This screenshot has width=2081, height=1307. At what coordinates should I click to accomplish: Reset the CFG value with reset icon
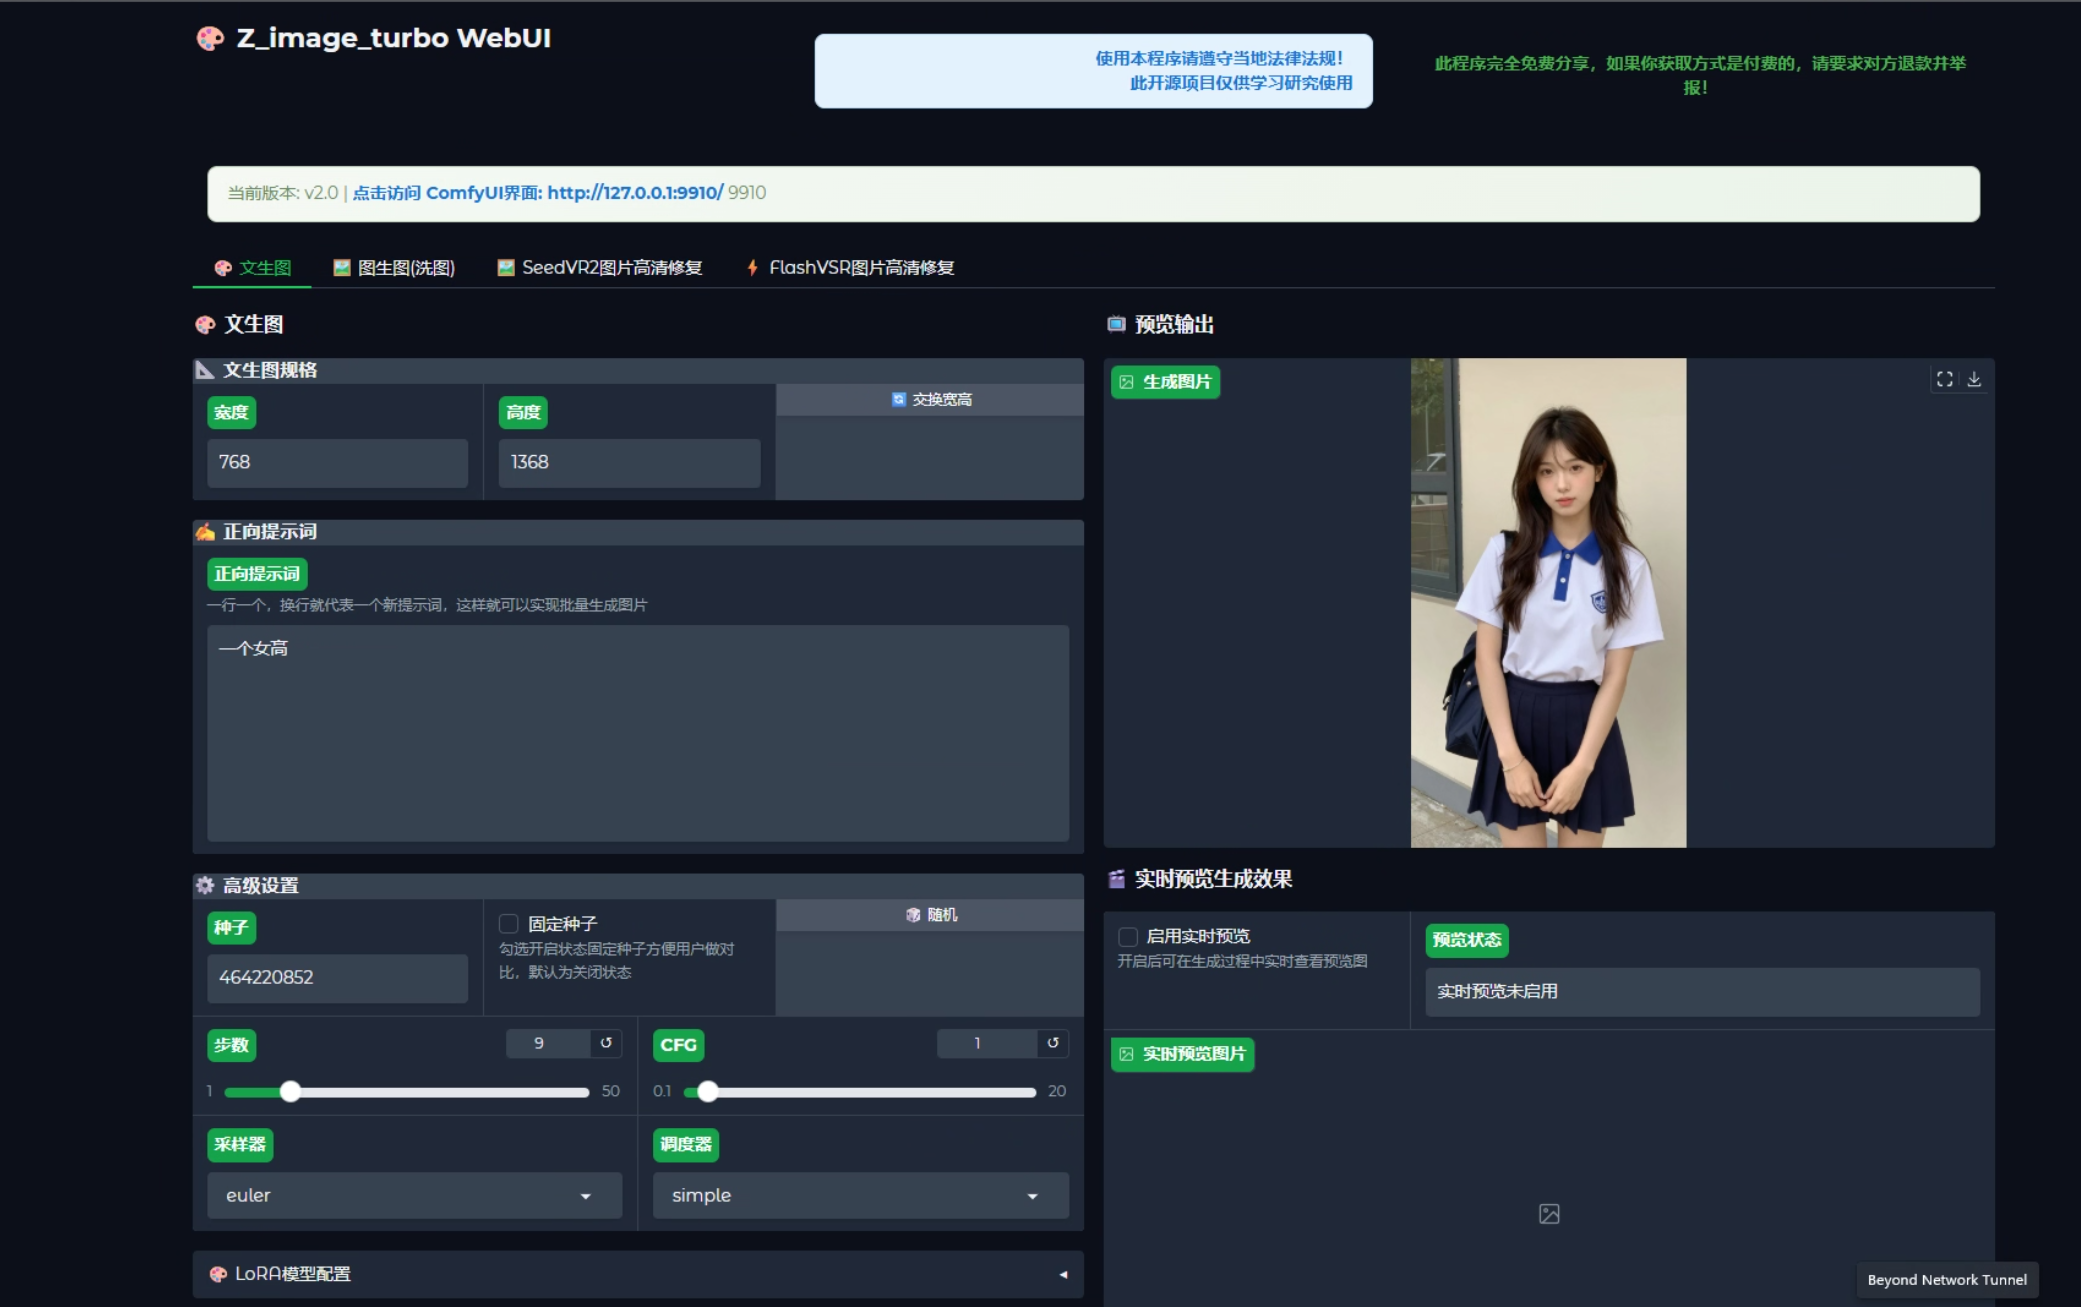point(1053,1043)
